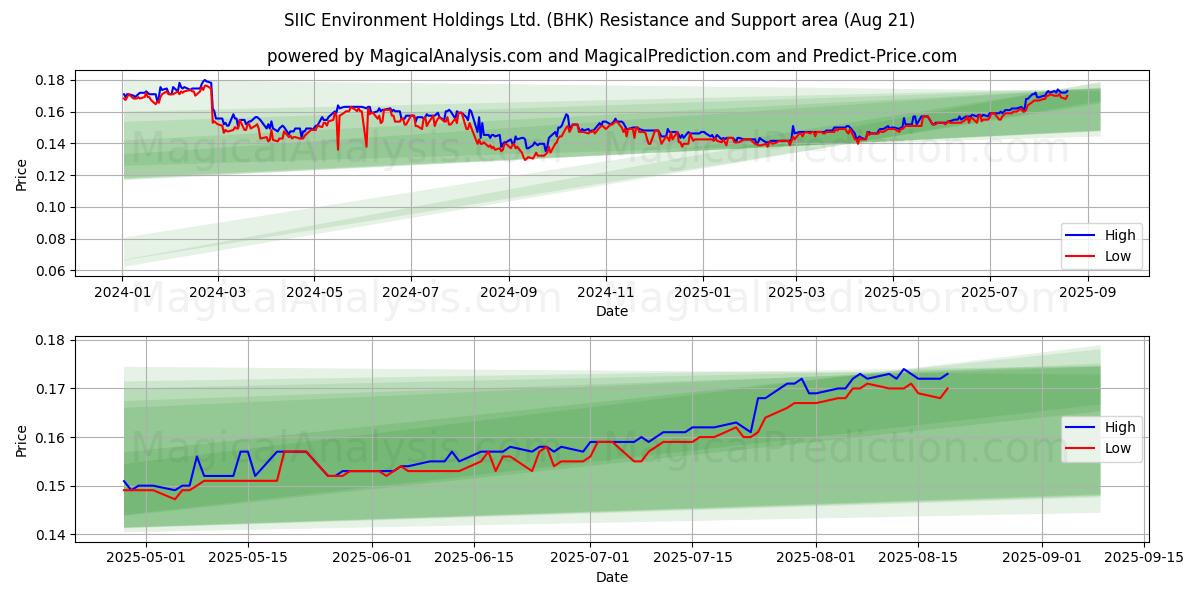Select the 2025-08-01 date tick label
Viewport: 1200px width, 600px height.
(818, 559)
